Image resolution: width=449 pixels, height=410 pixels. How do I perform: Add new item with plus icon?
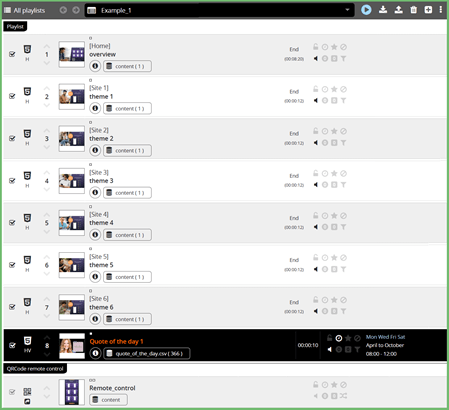point(428,10)
